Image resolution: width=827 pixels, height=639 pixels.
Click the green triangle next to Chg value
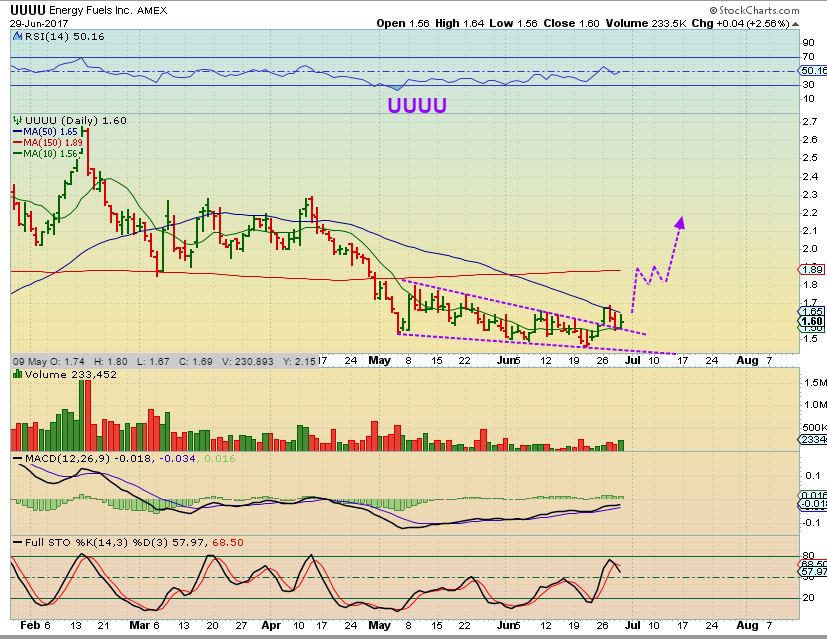pos(795,24)
